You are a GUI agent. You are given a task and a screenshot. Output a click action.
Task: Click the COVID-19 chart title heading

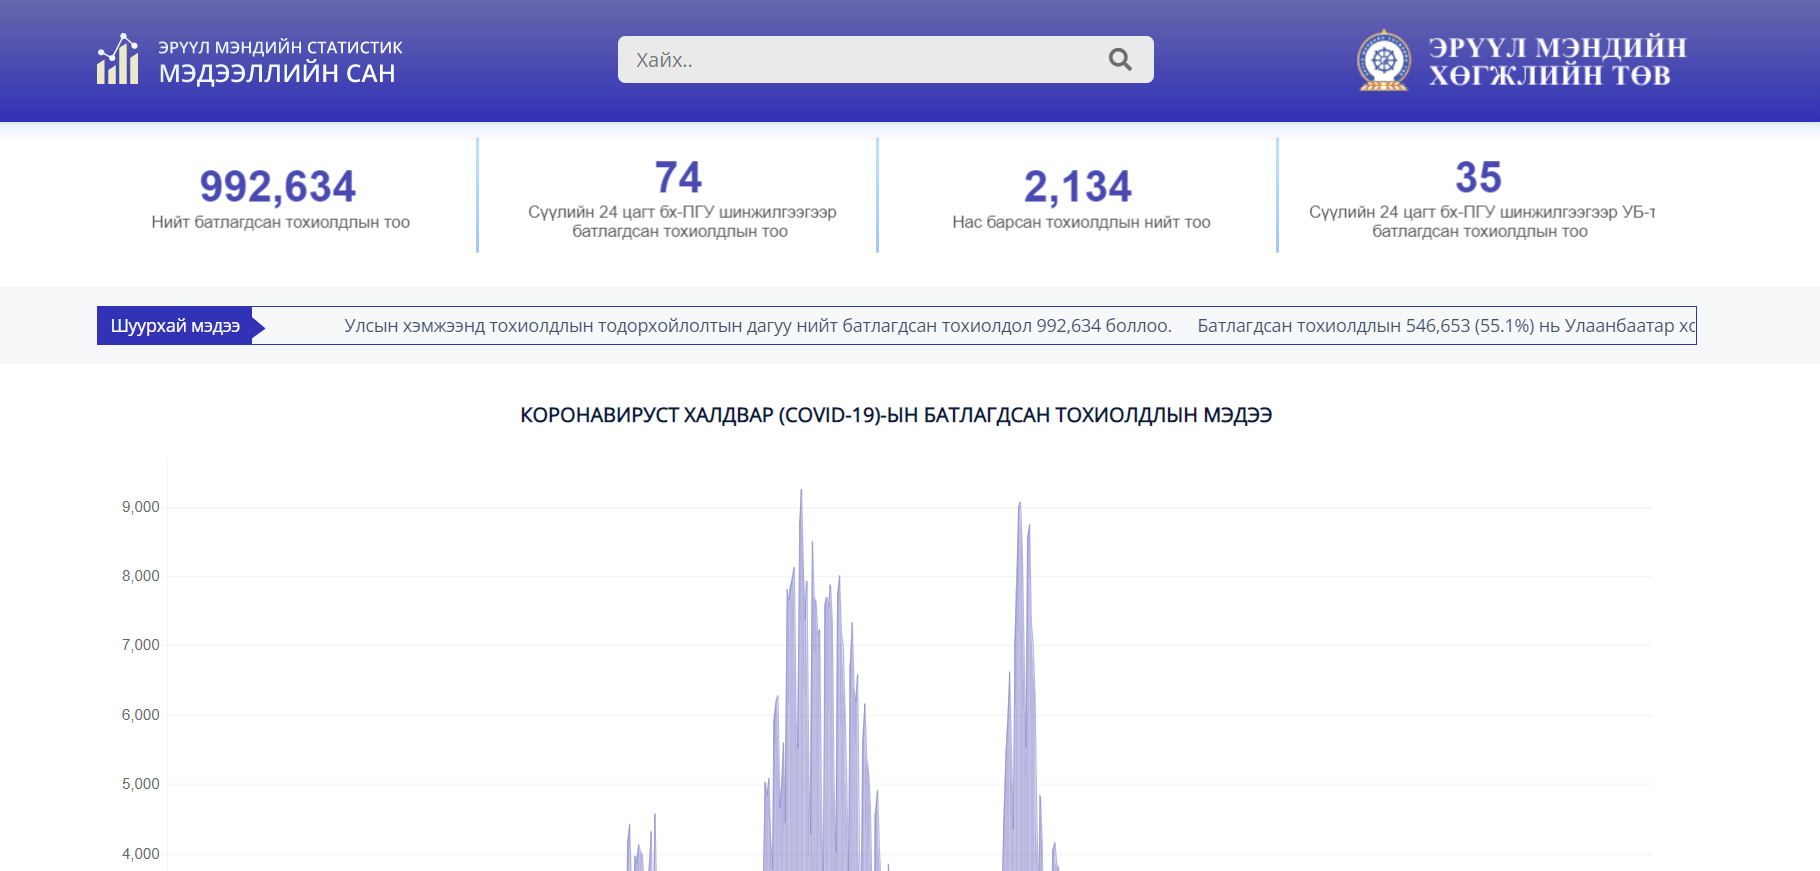click(x=896, y=415)
